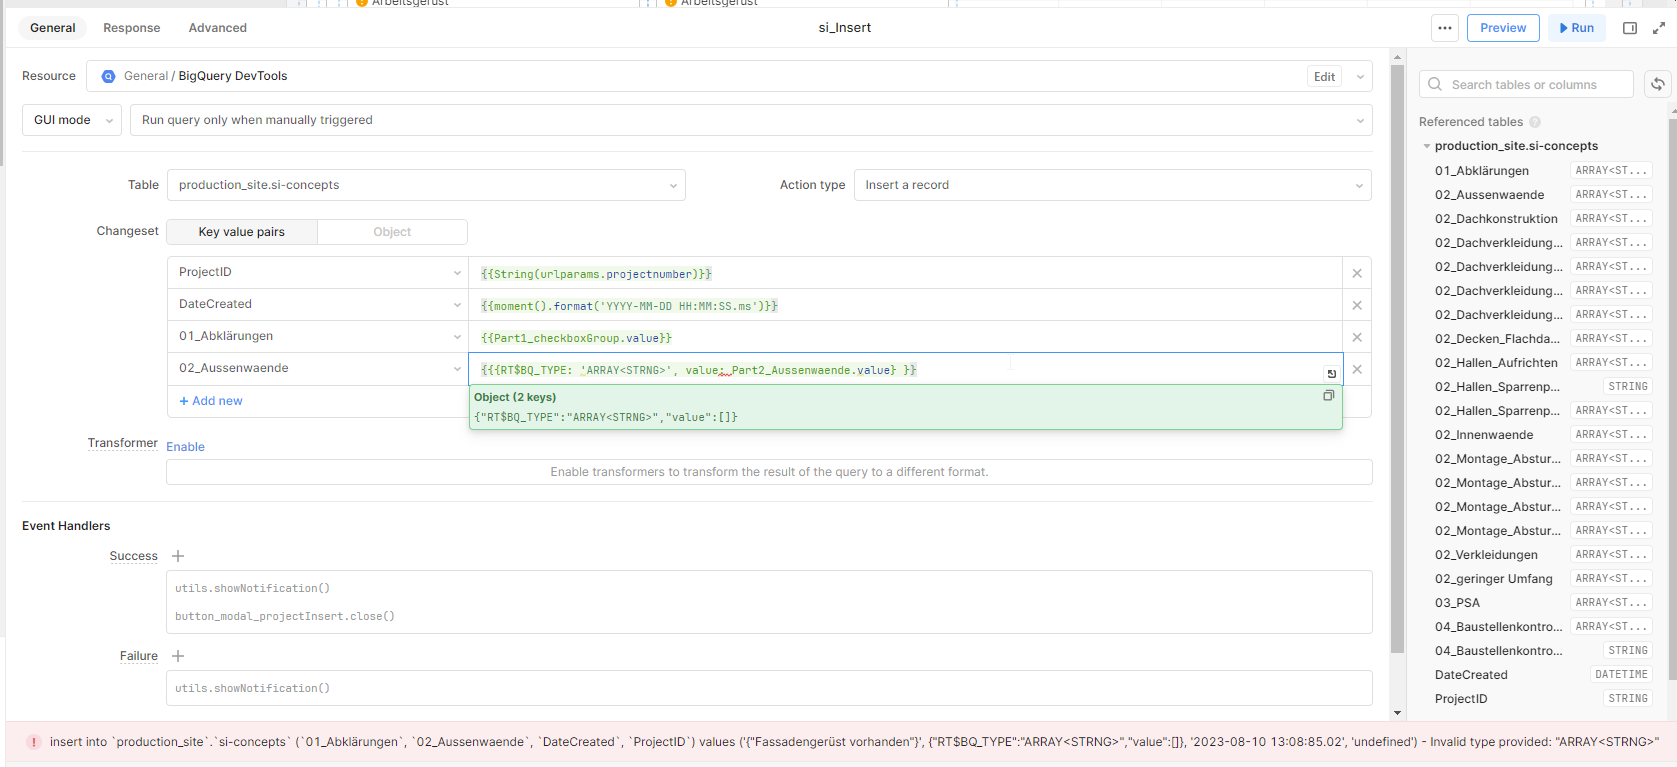The height and width of the screenshot is (767, 1677).
Task: Open the GUI mode dropdown
Action: [x=72, y=120]
